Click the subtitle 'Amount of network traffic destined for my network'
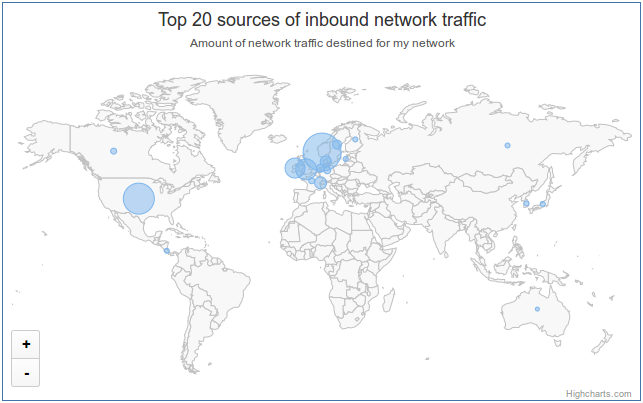Viewport: 643px width, 403px height. tap(322, 43)
